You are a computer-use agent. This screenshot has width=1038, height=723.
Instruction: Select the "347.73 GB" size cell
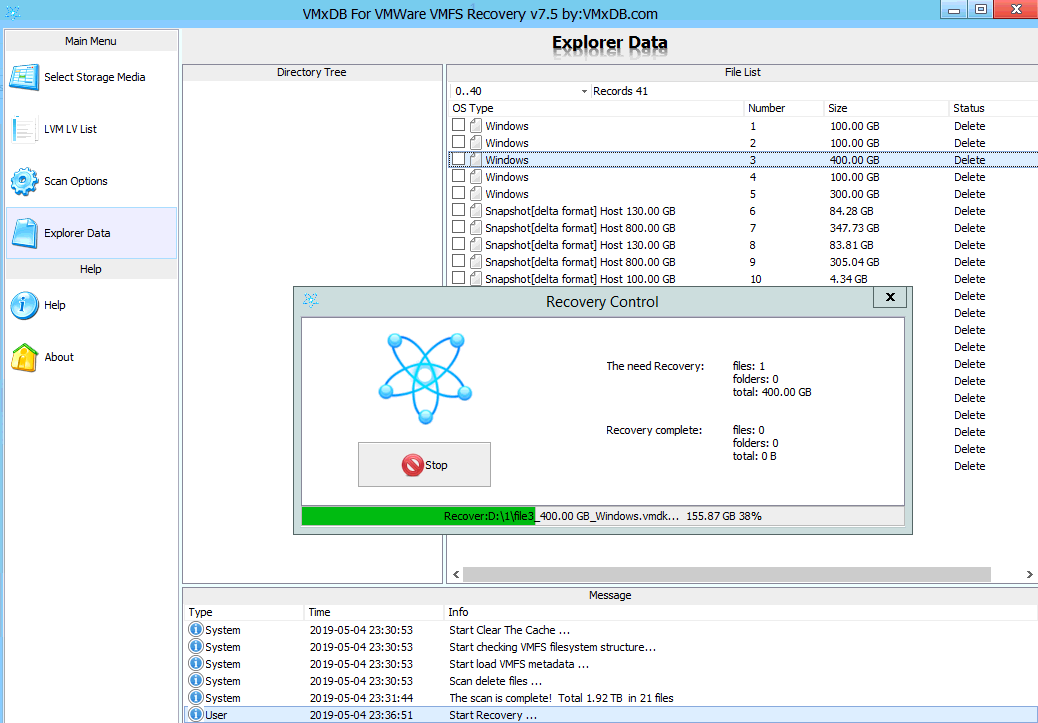(855, 228)
